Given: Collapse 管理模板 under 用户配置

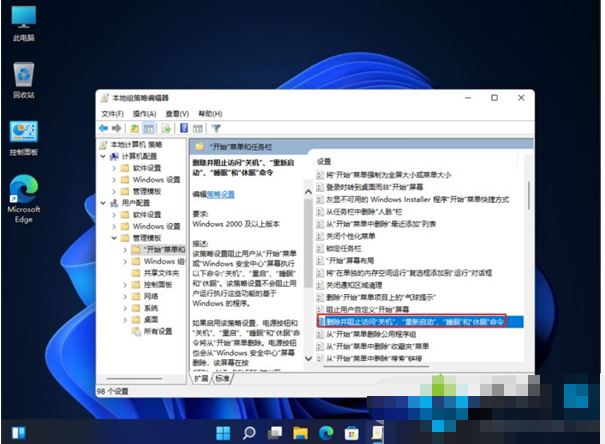Looking at the screenshot, I should coord(114,238).
